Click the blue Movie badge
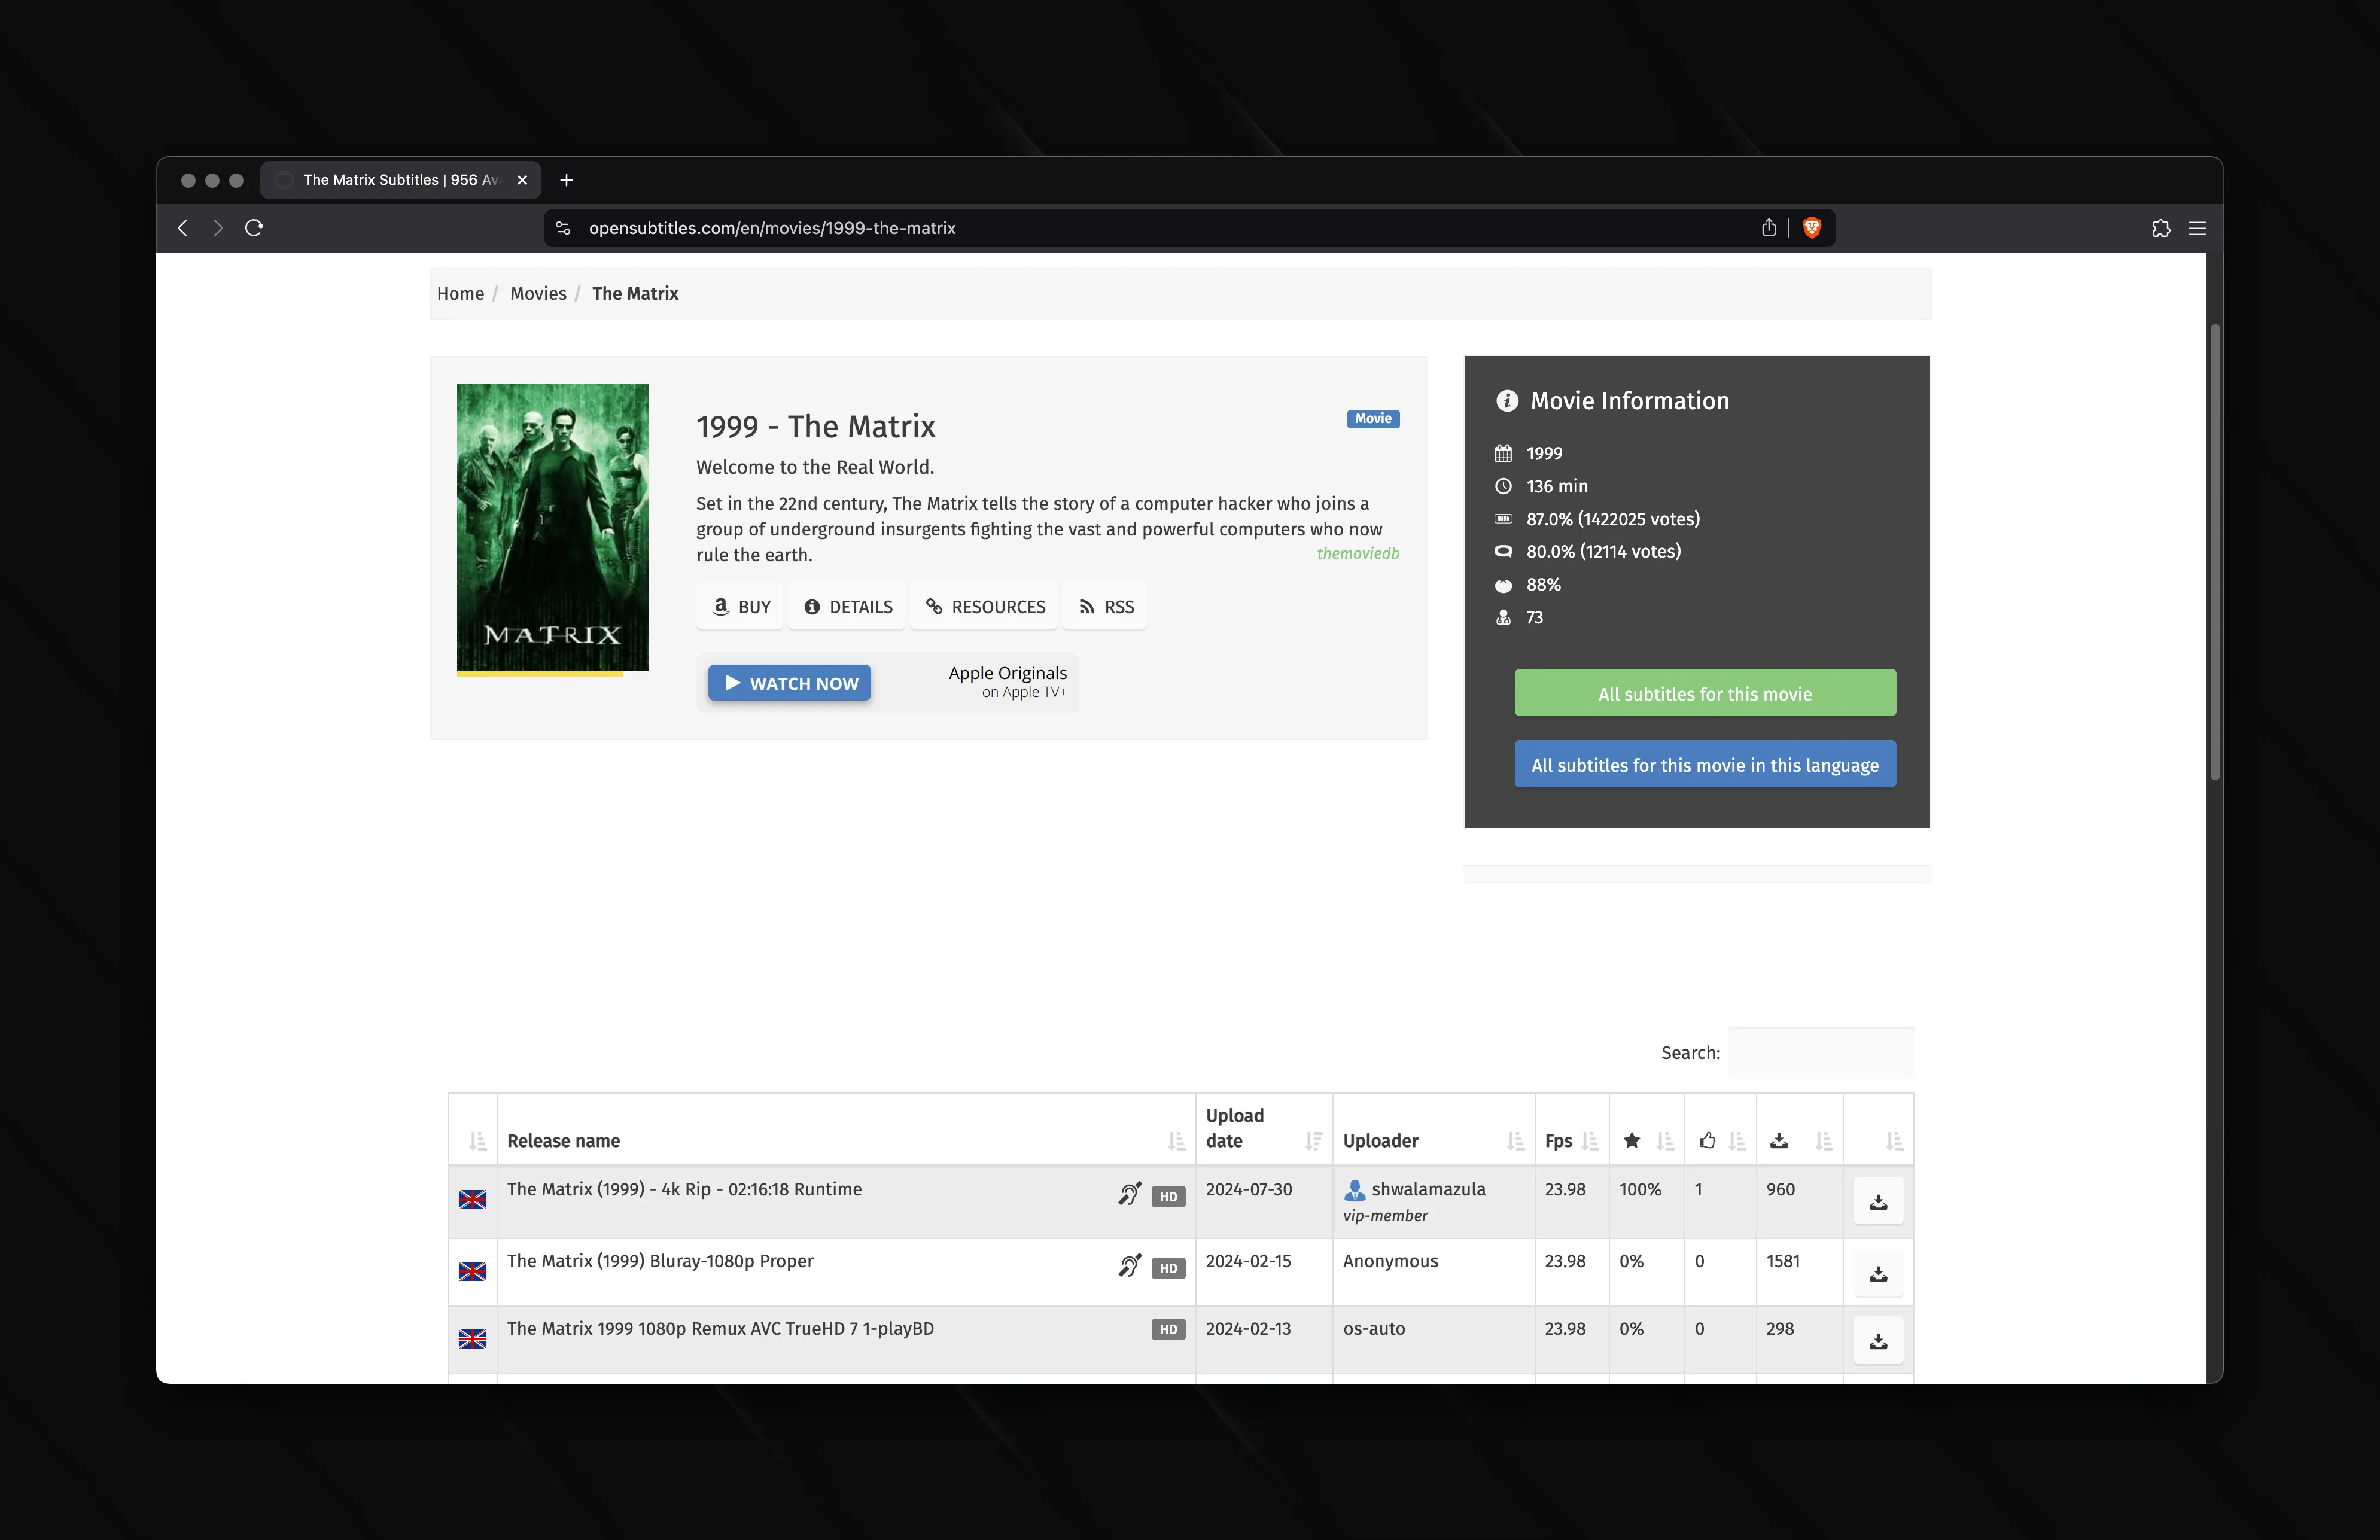The width and height of the screenshot is (2380, 1540). 1372,419
